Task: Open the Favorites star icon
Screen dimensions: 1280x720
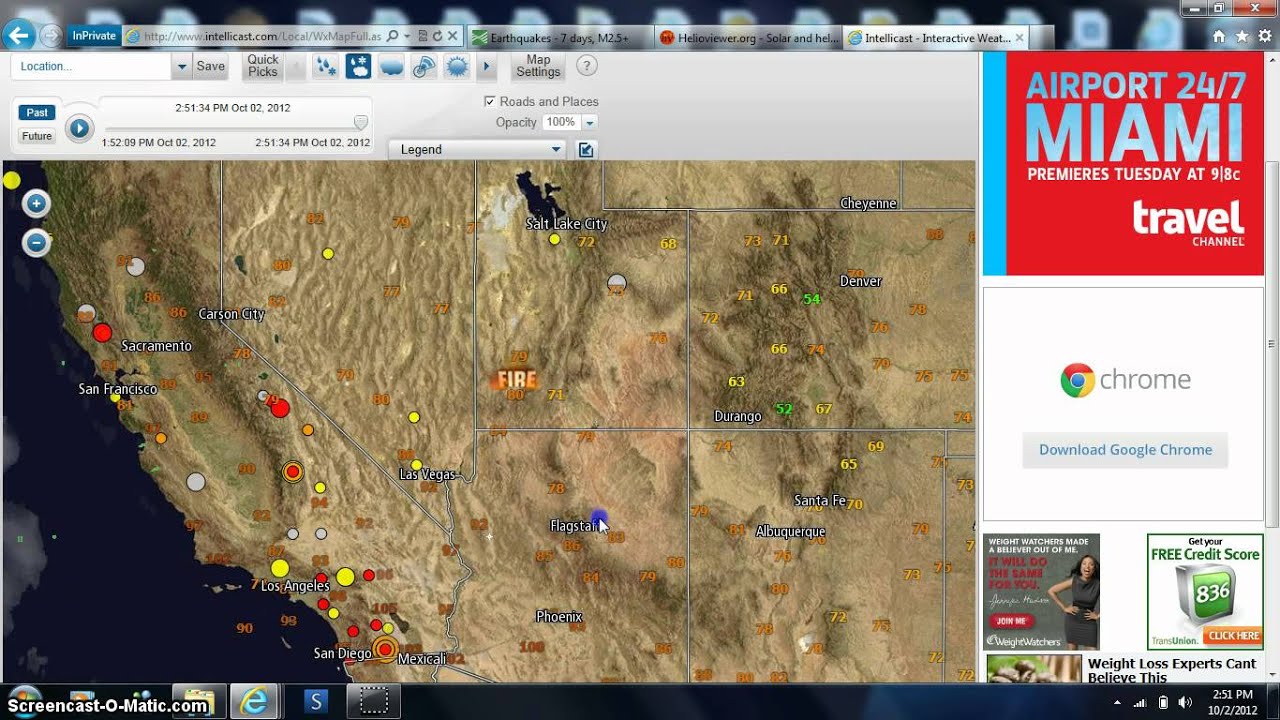Action: click(x=1242, y=36)
